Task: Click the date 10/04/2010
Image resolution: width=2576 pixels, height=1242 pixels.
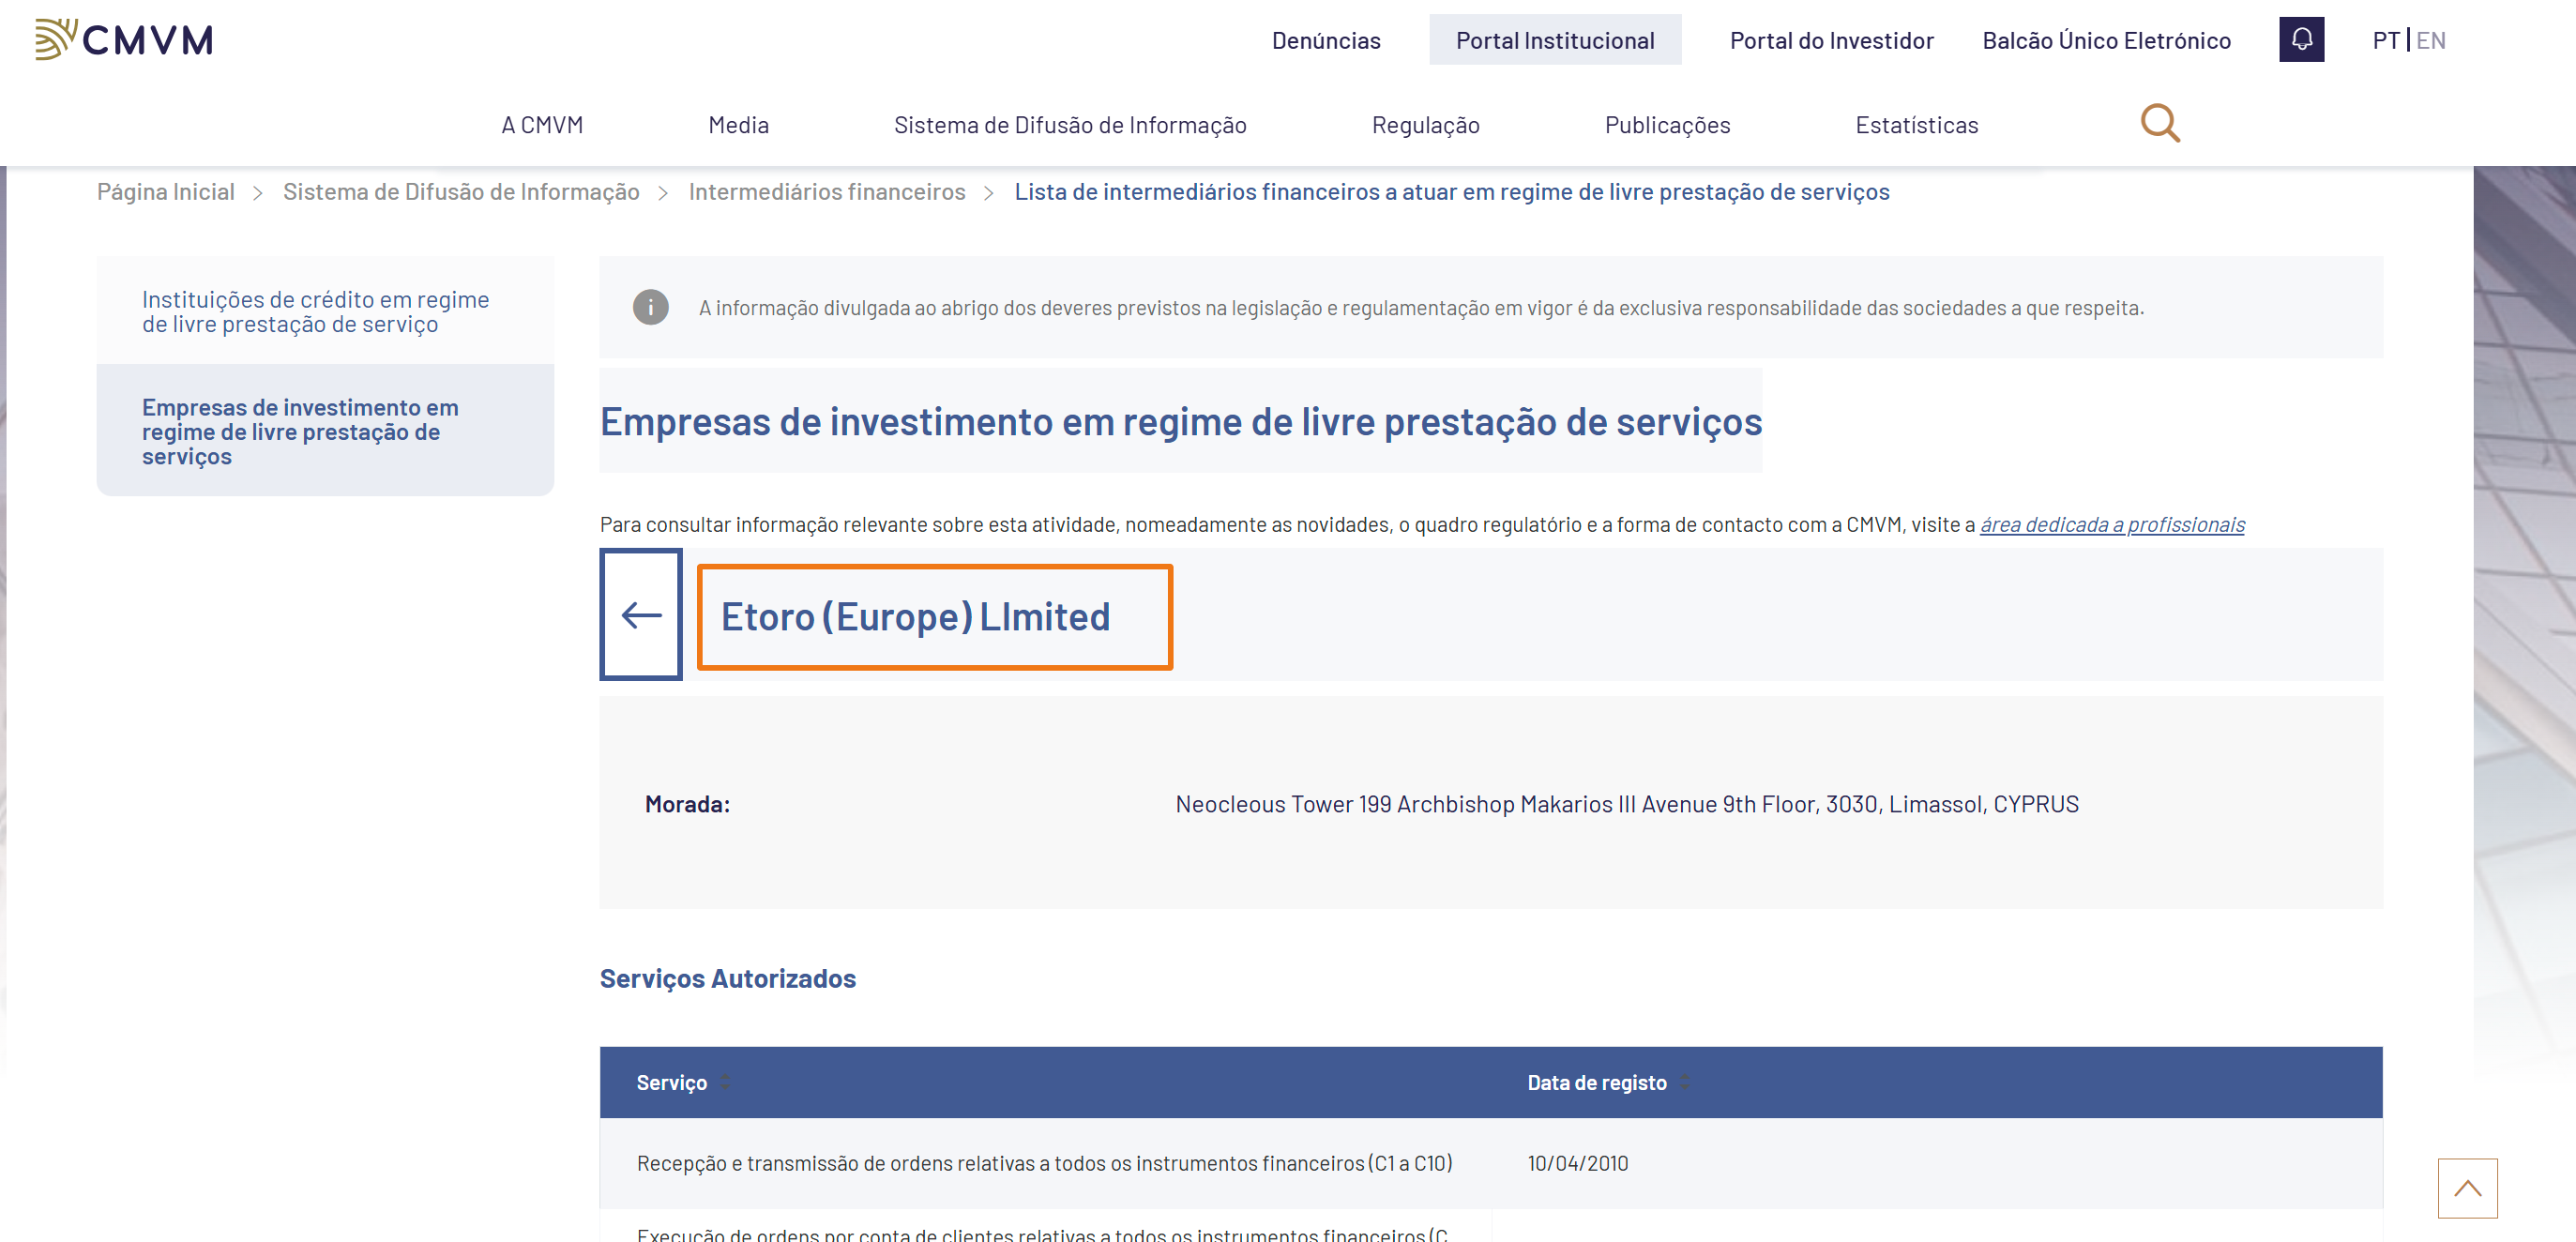Action: click(x=1577, y=1162)
